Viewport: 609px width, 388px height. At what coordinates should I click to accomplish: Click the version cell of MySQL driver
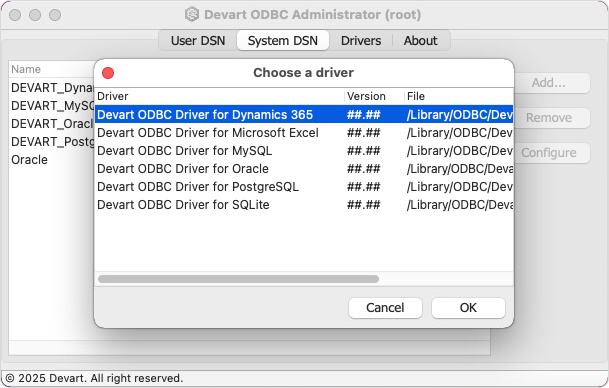[364, 151]
